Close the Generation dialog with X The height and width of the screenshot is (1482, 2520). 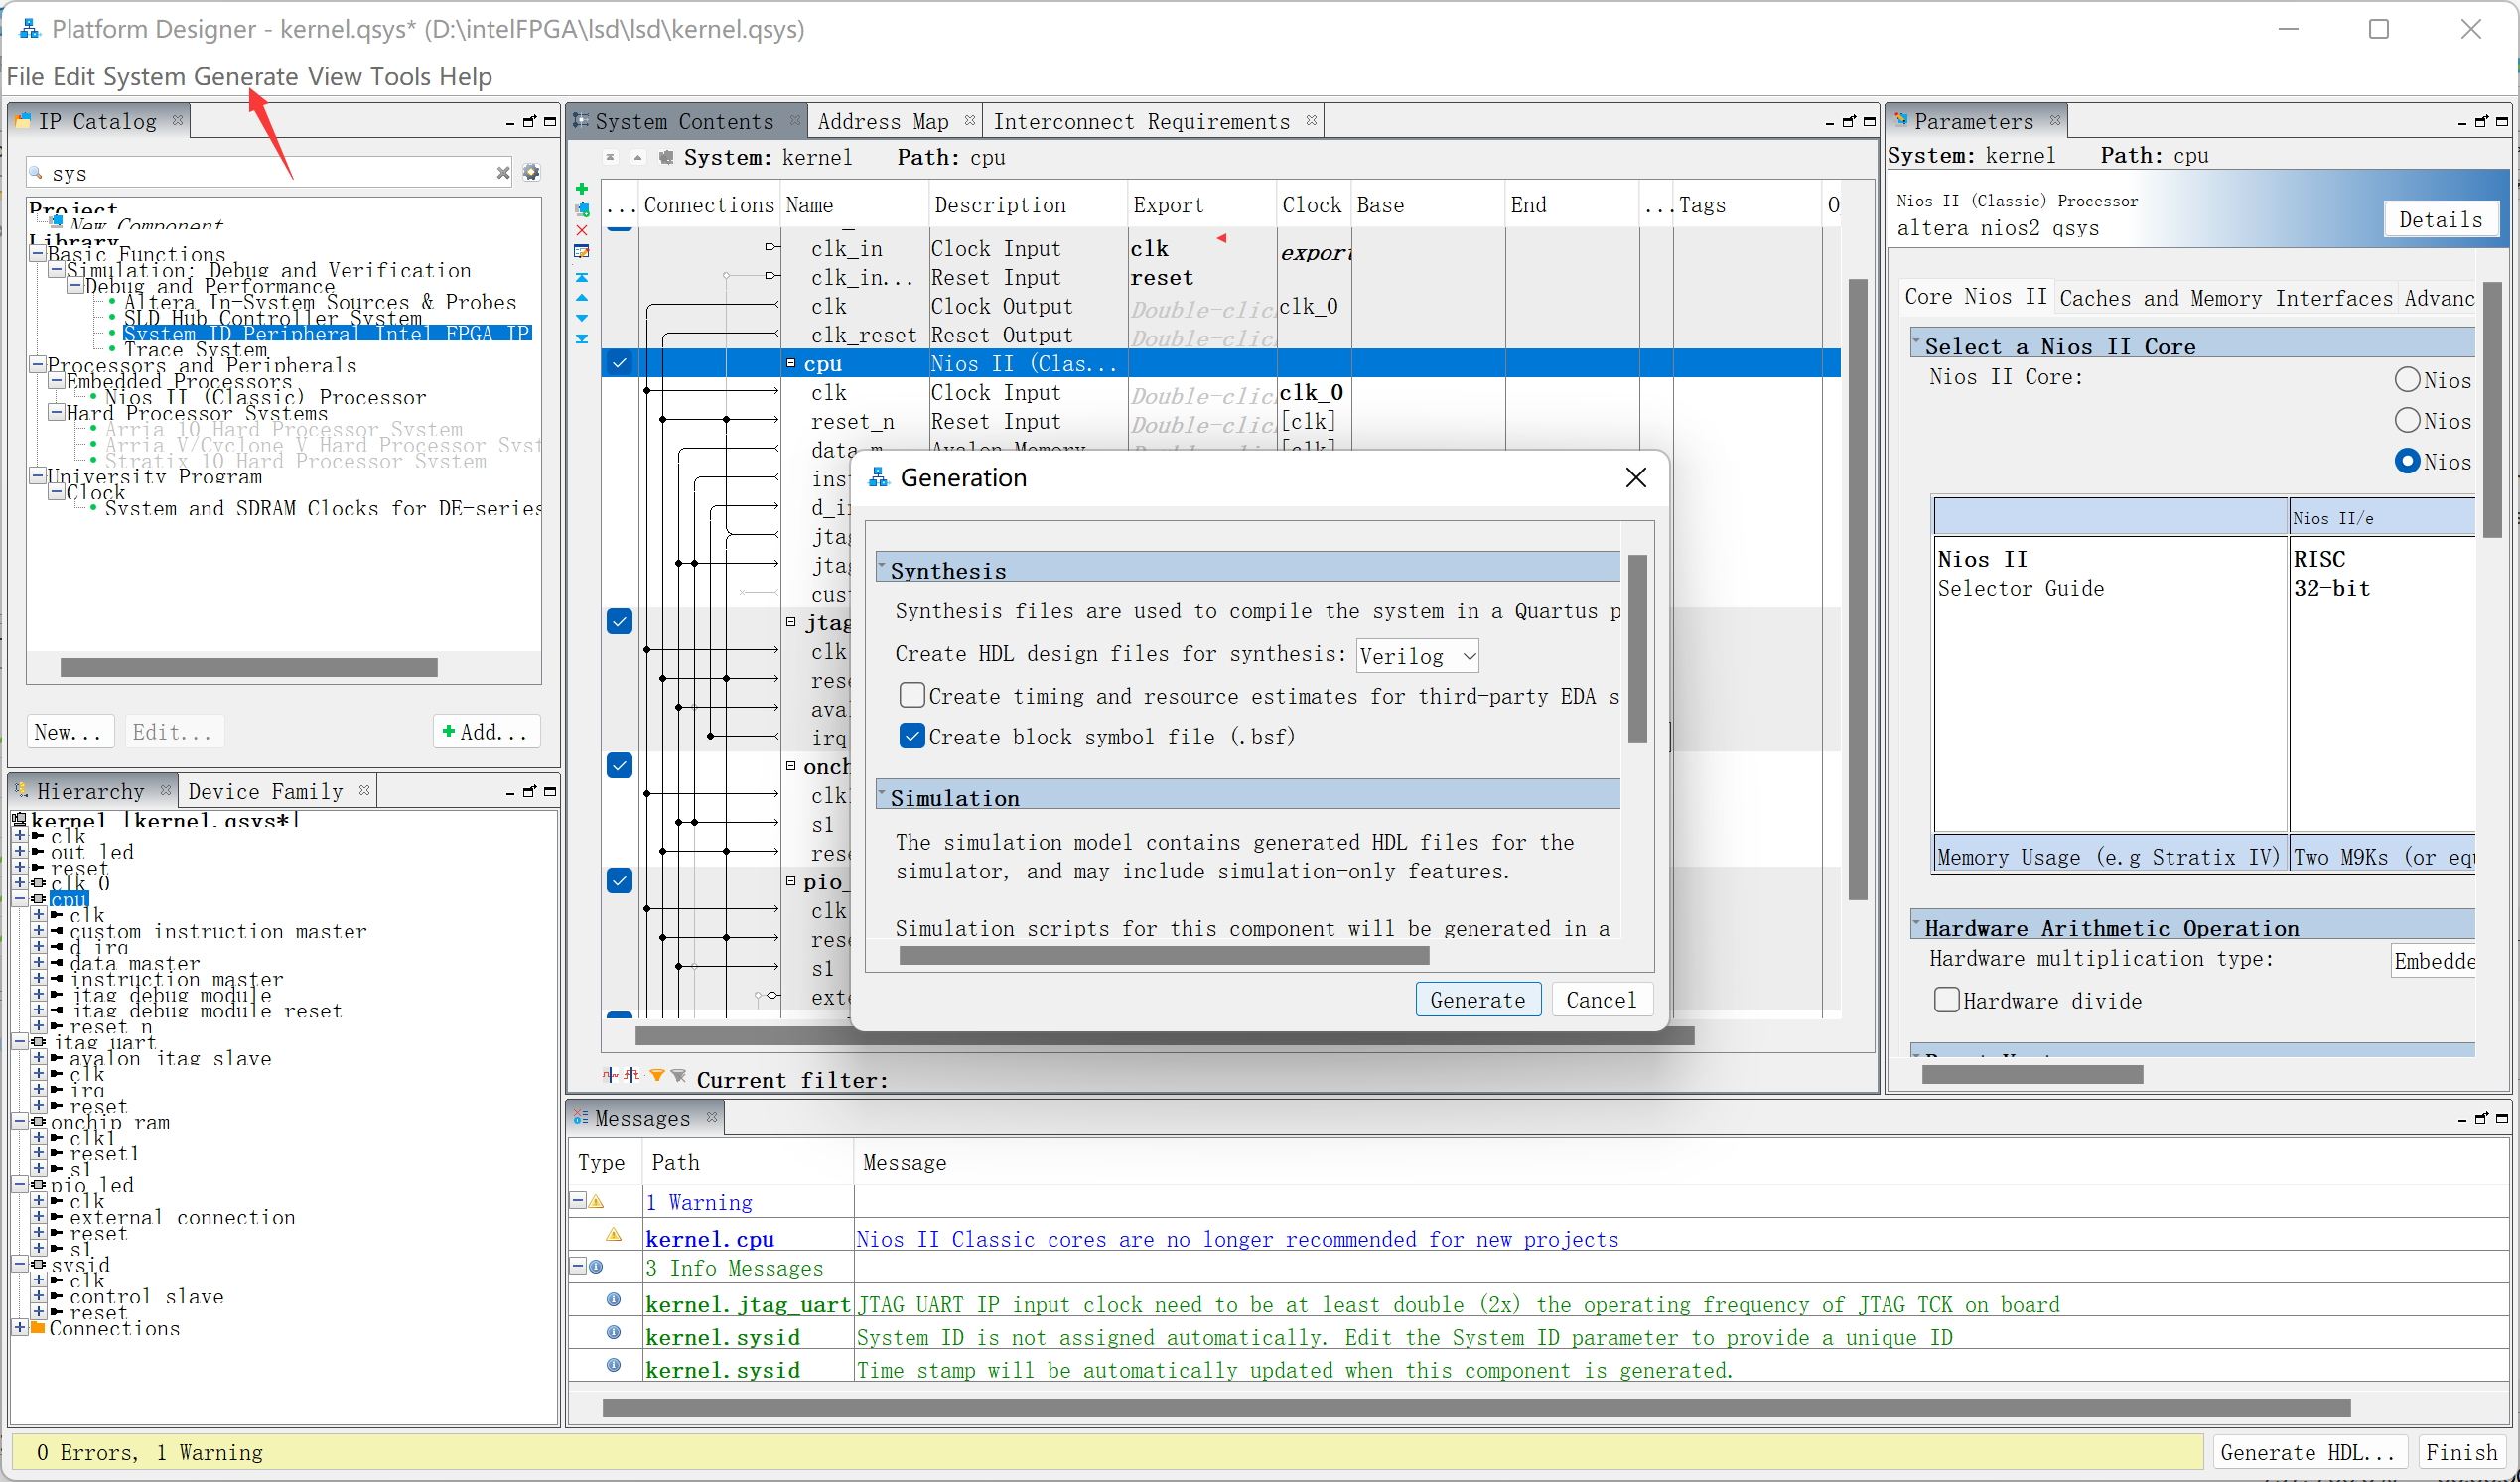(1635, 478)
